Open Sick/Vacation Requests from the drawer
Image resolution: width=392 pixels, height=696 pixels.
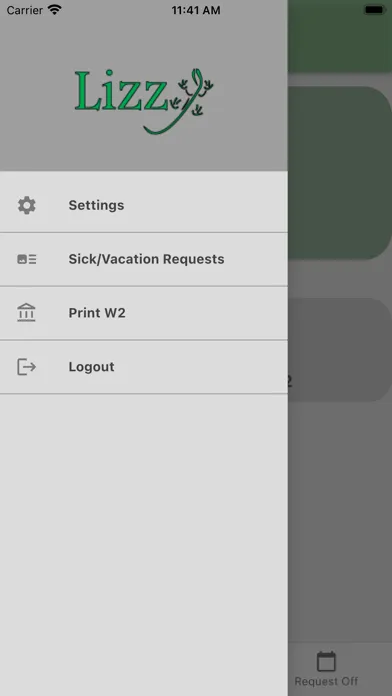tap(144, 259)
